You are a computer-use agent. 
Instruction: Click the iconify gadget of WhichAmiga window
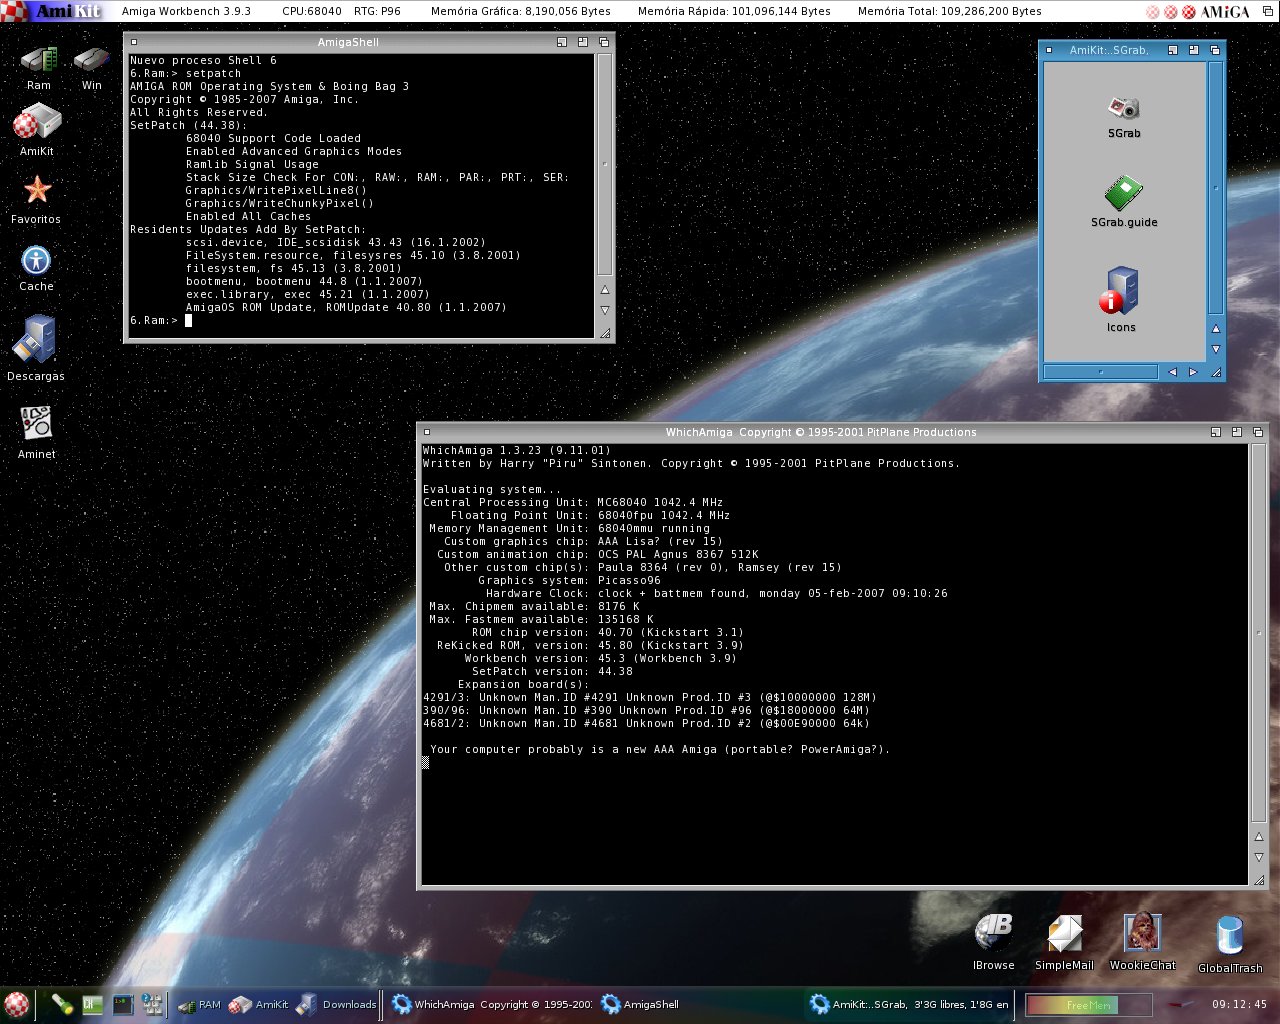point(1216,432)
